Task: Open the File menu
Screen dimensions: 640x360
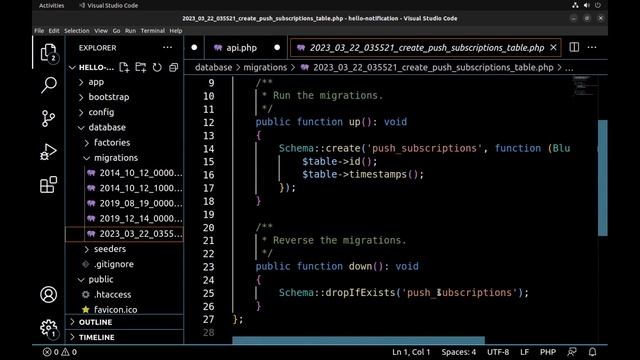Action: point(39,31)
